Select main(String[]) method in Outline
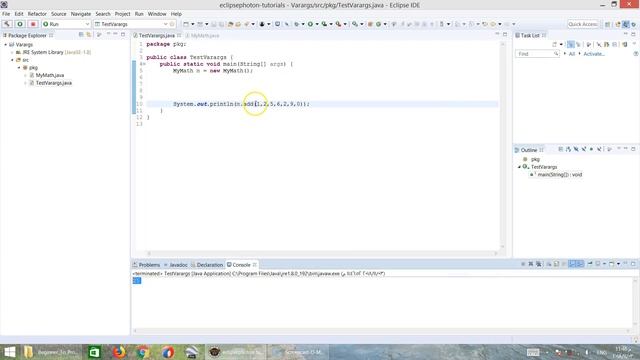Image resolution: width=640 pixels, height=360 pixels. point(559,175)
